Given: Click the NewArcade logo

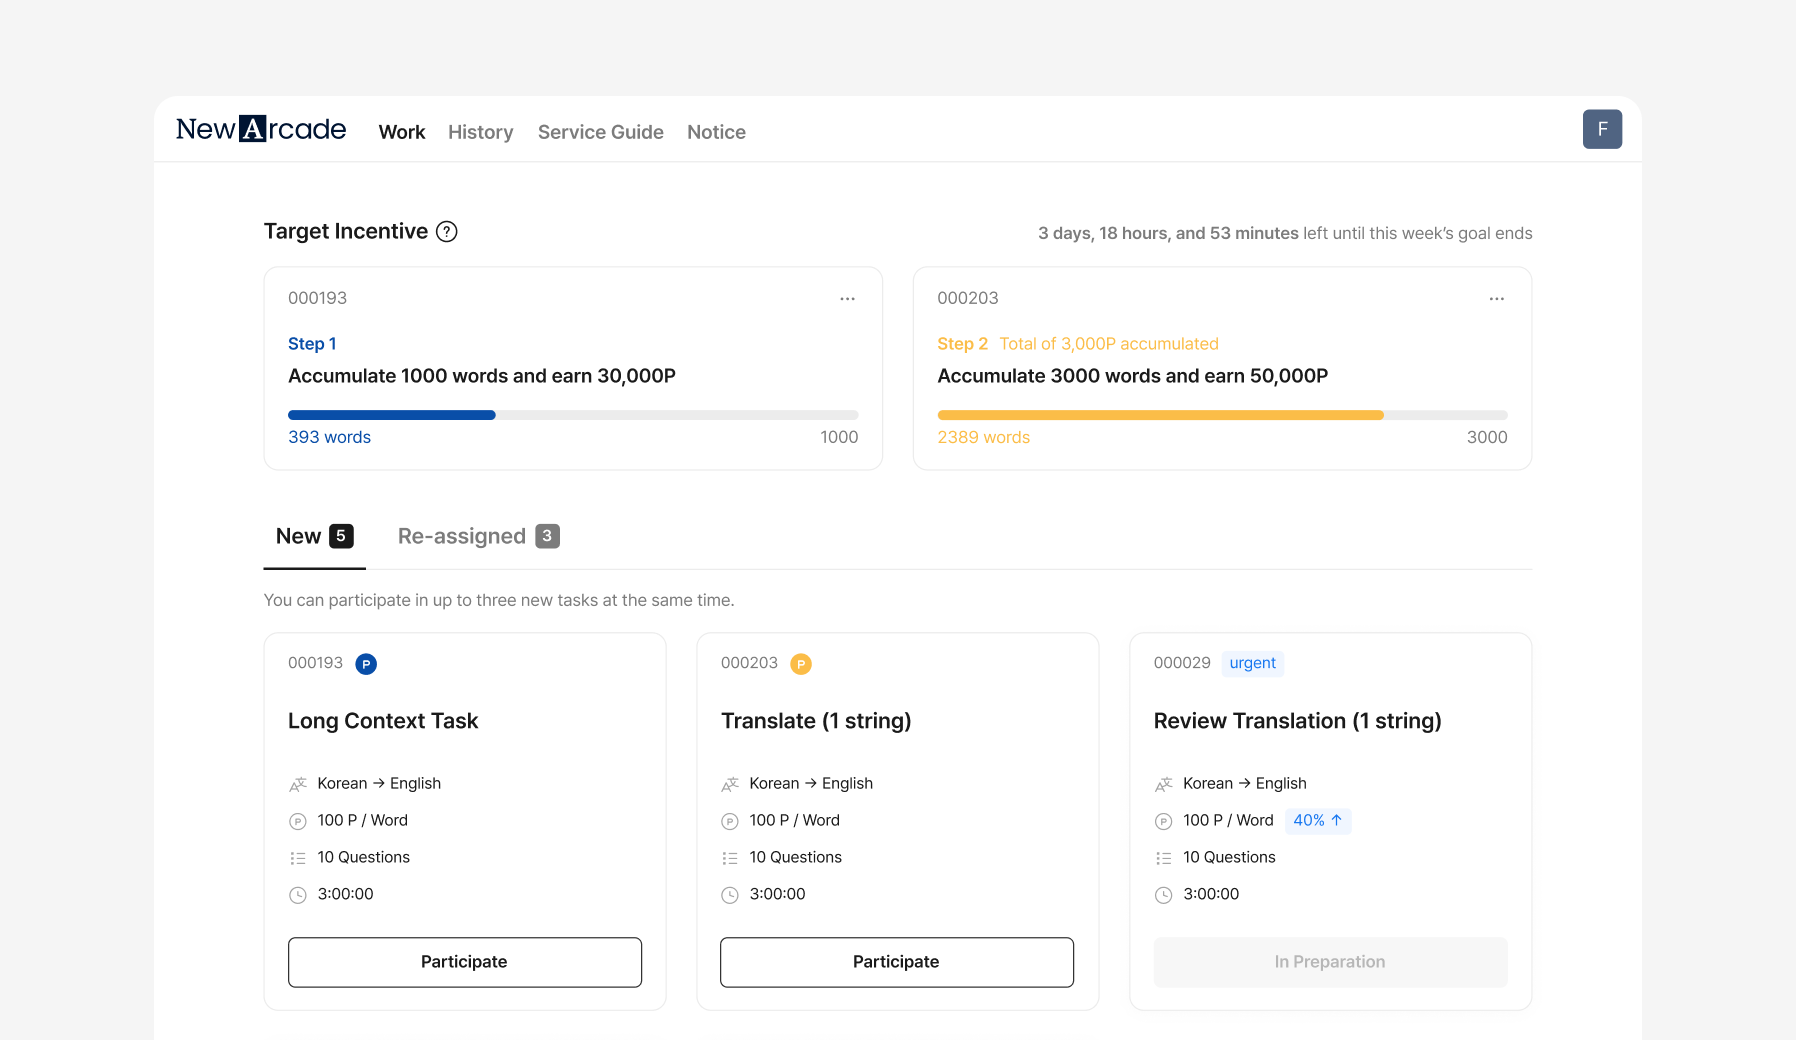Looking at the screenshot, I should click(x=261, y=129).
